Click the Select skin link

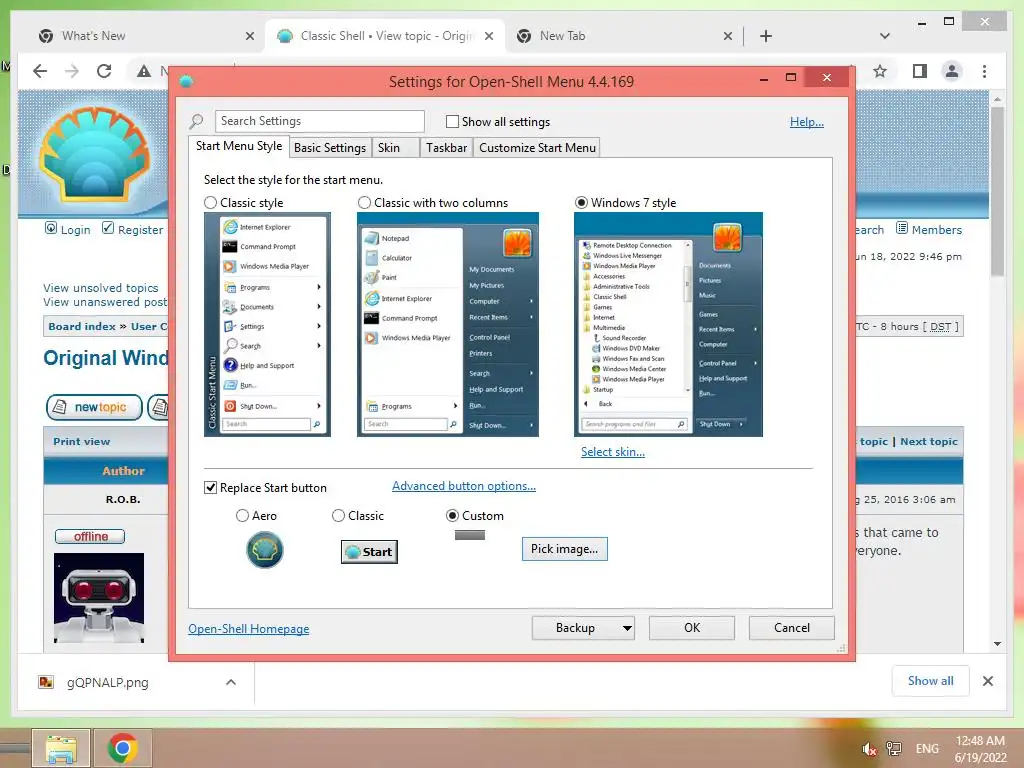point(613,452)
